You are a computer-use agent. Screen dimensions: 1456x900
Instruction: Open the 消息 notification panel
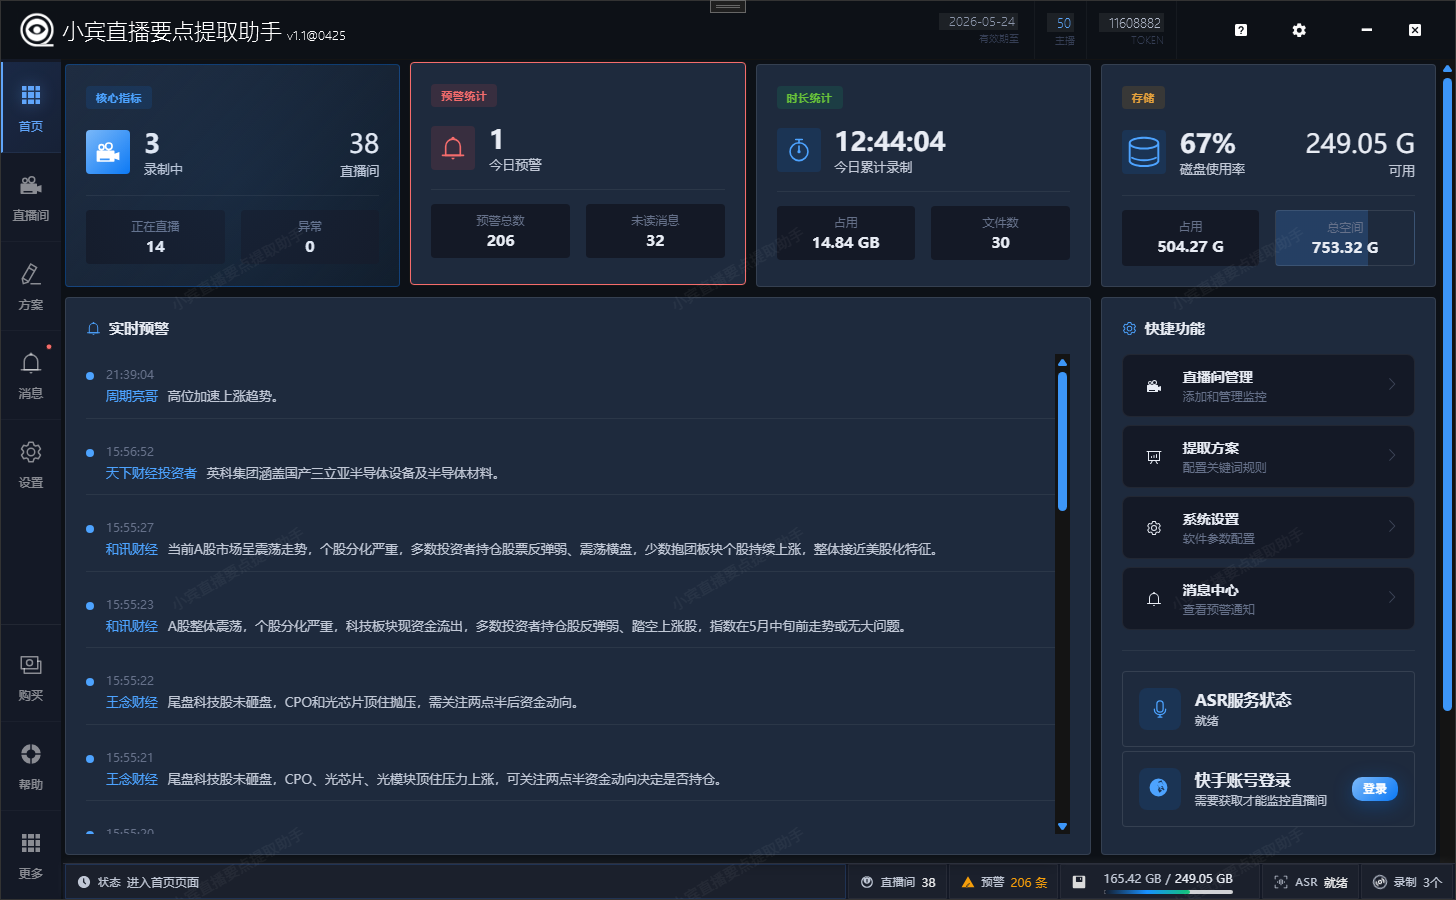pyautogui.click(x=31, y=376)
